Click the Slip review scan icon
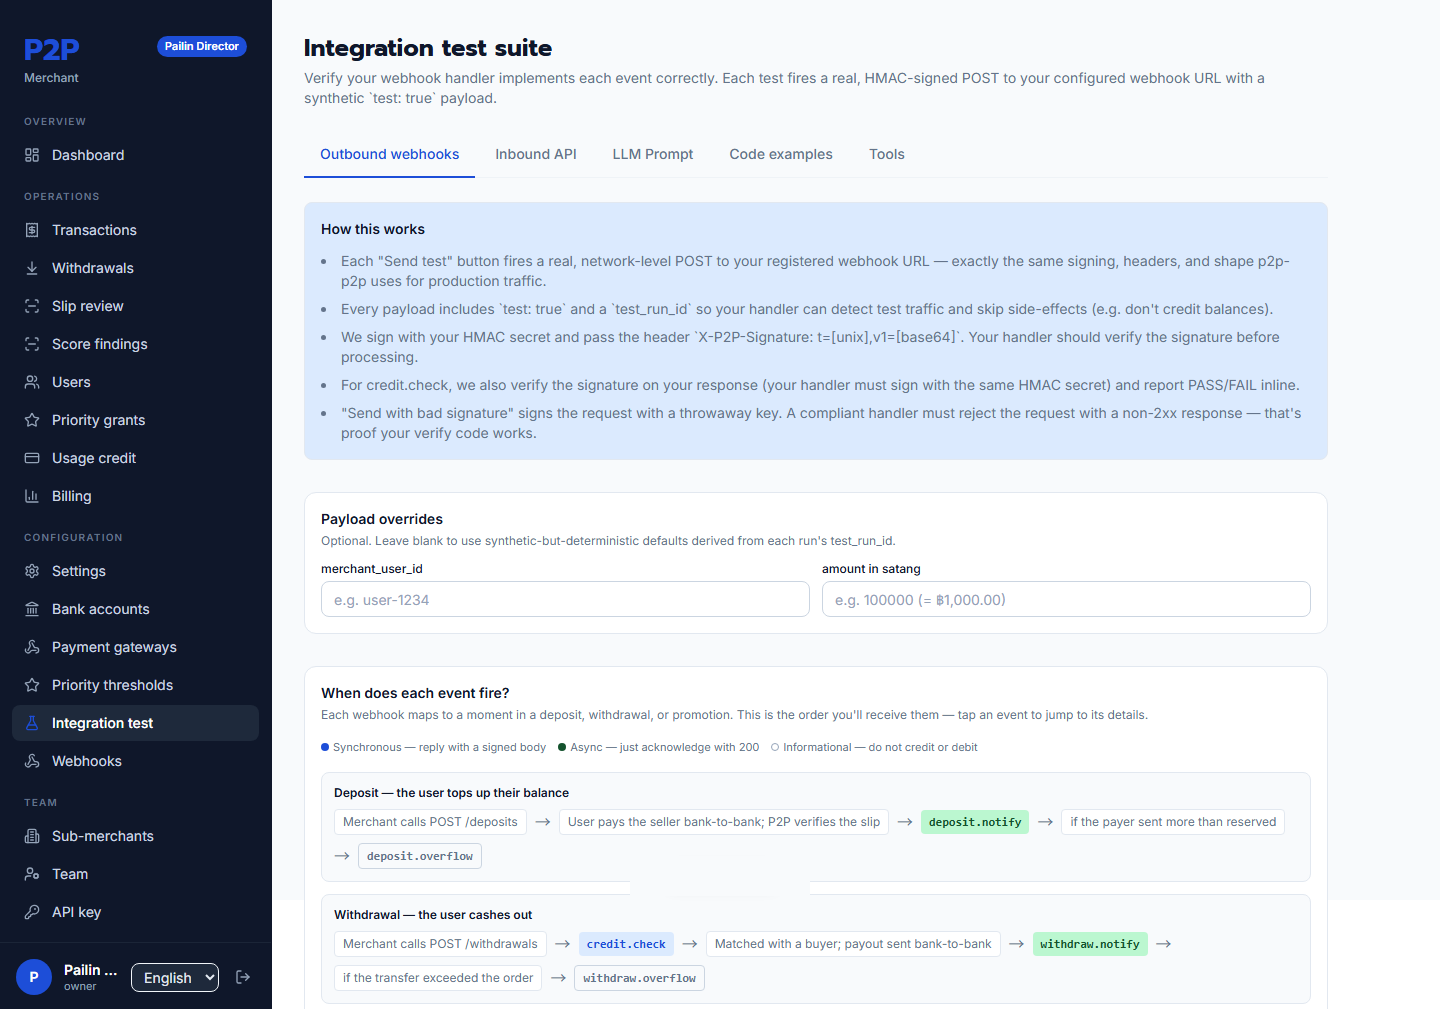 [x=32, y=306]
